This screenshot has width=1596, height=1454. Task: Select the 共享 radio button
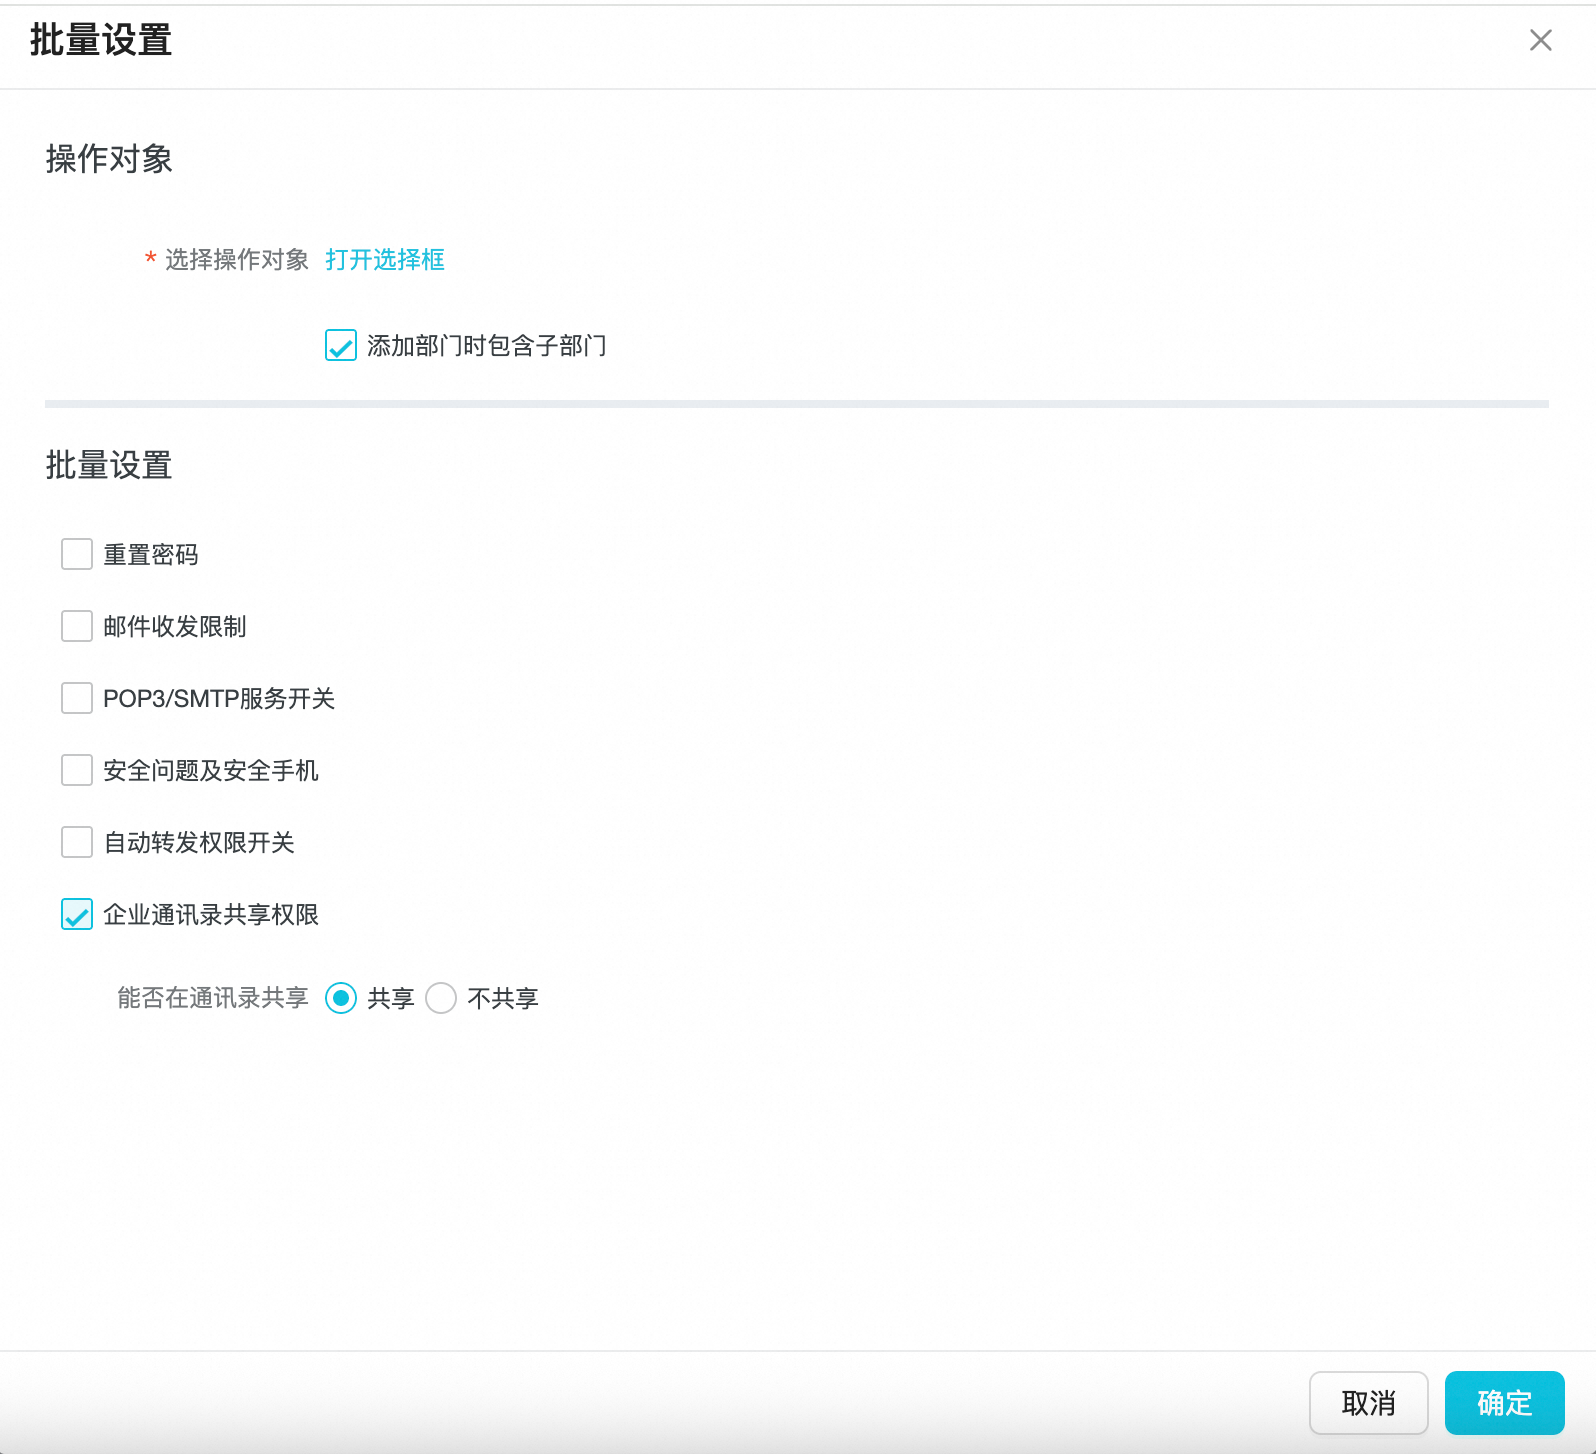[341, 998]
